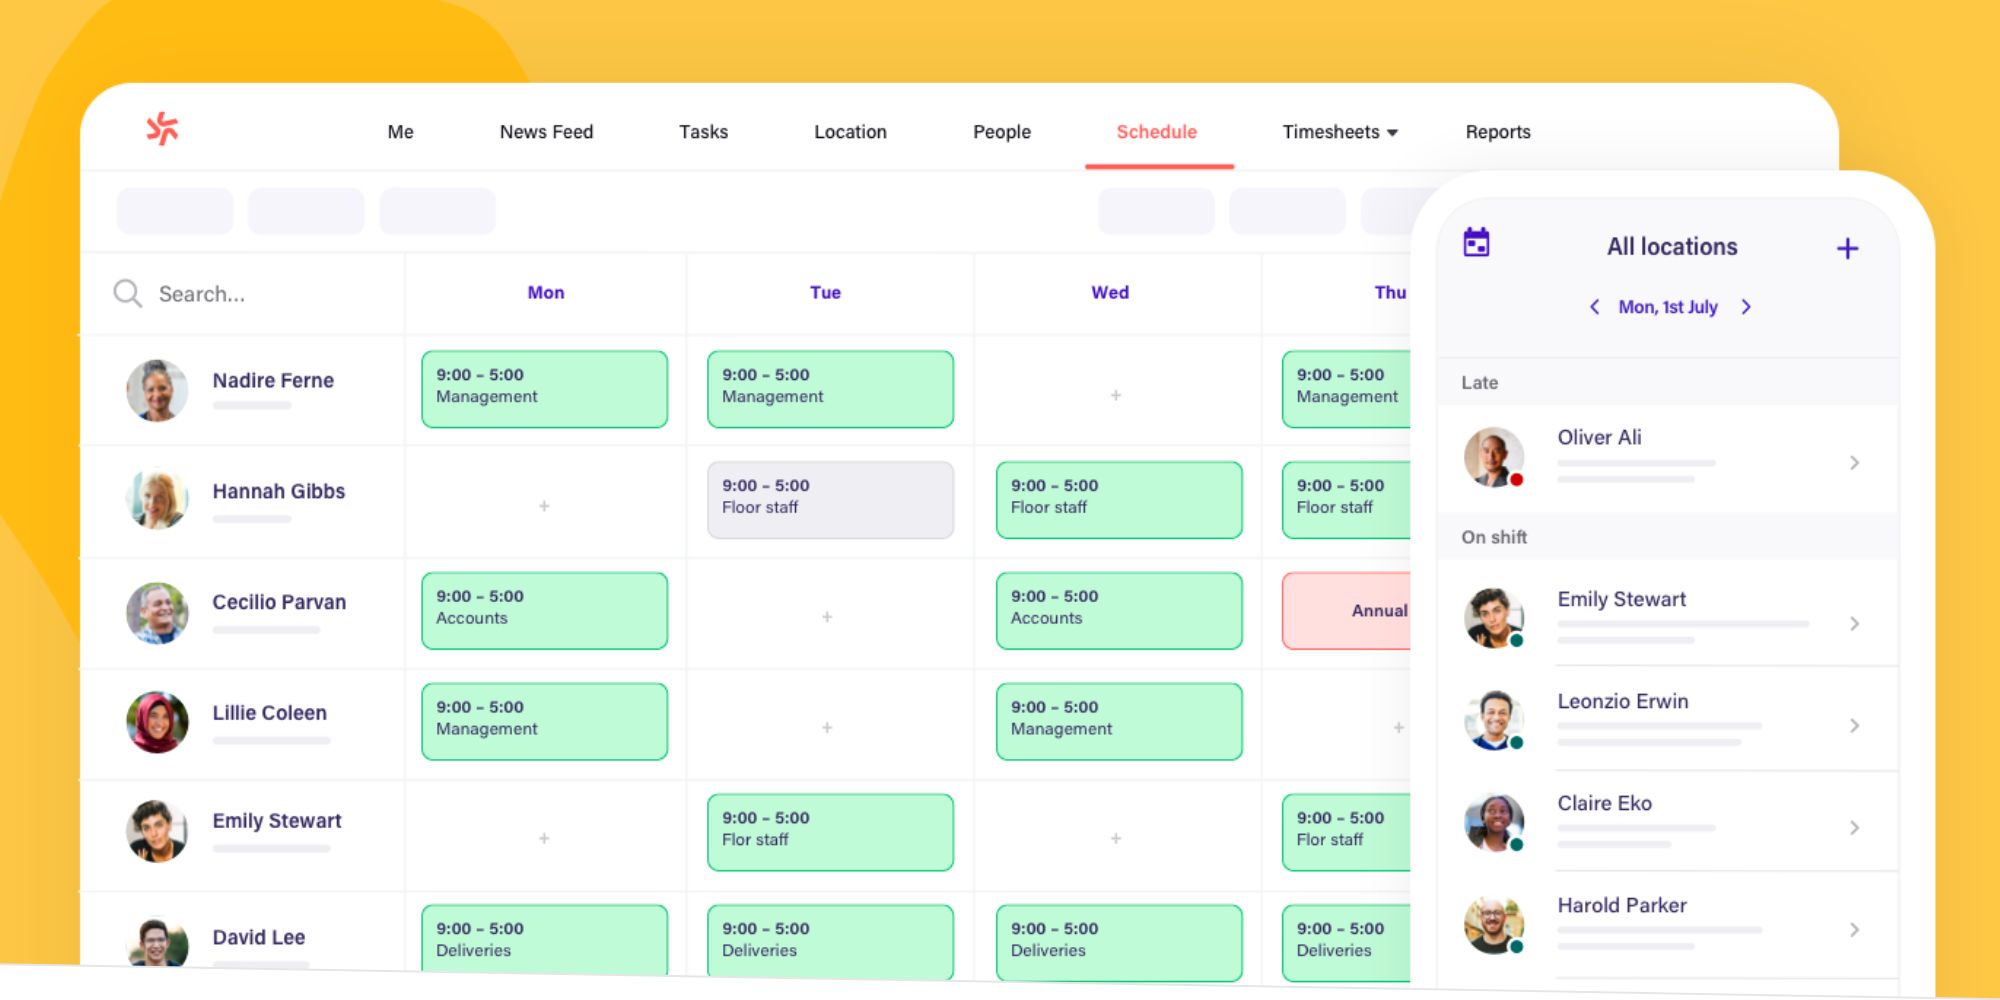Image resolution: width=2000 pixels, height=1000 pixels.
Task: Open Nadire Ferne's Monday Management shift
Action: (x=545, y=389)
